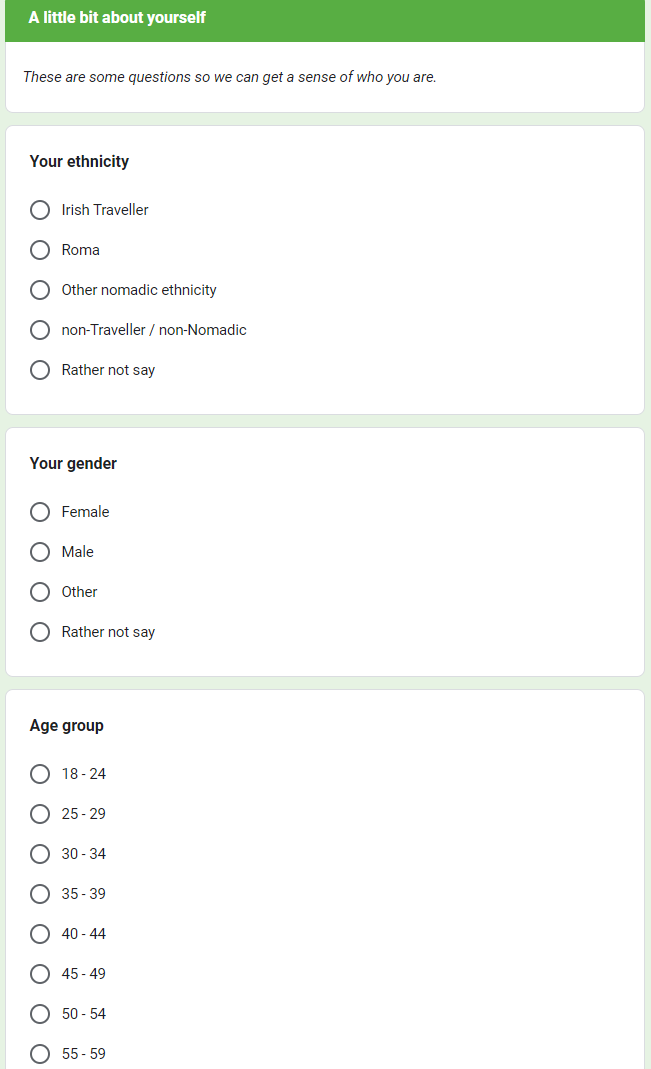Select the Irish Traveller ethnicity option

pos(40,210)
